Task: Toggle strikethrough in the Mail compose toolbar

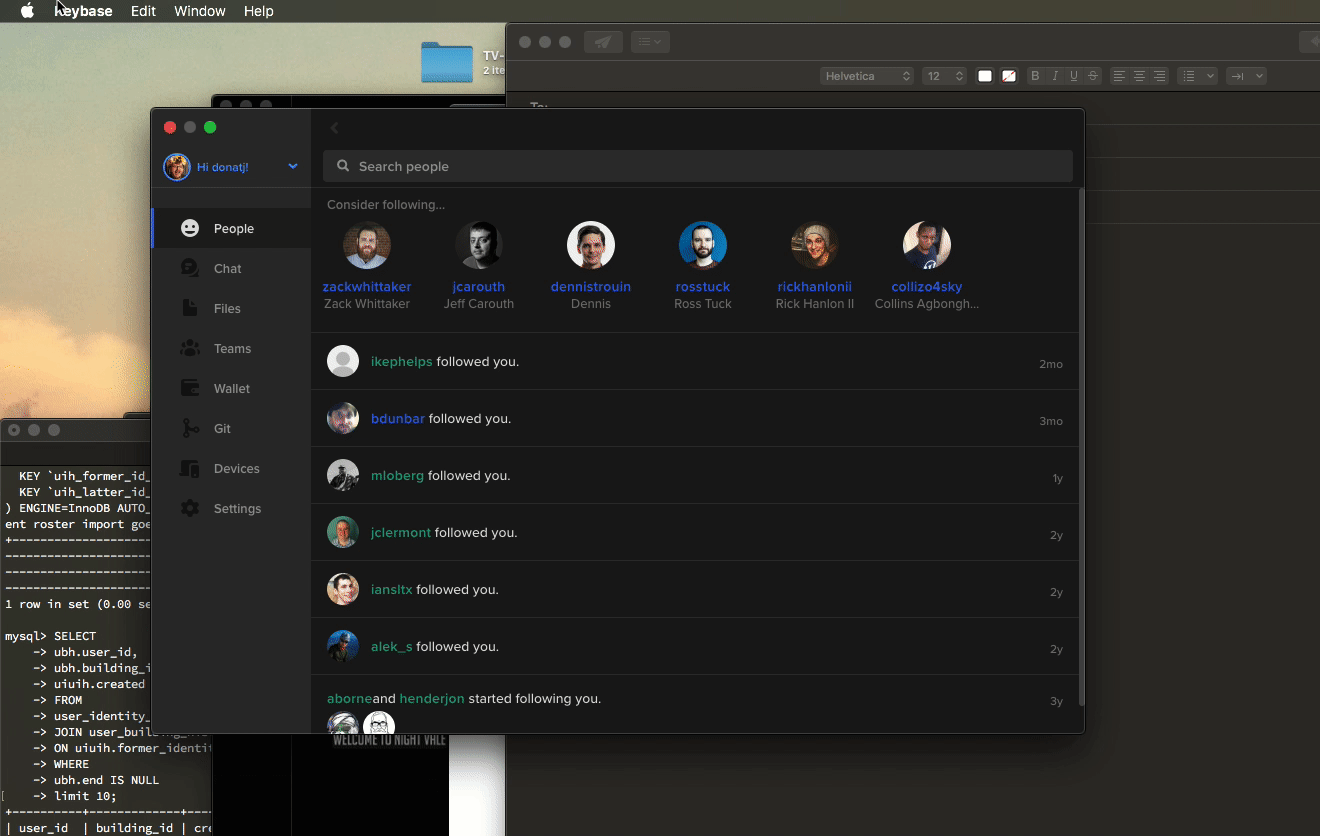Action: [1093, 76]
